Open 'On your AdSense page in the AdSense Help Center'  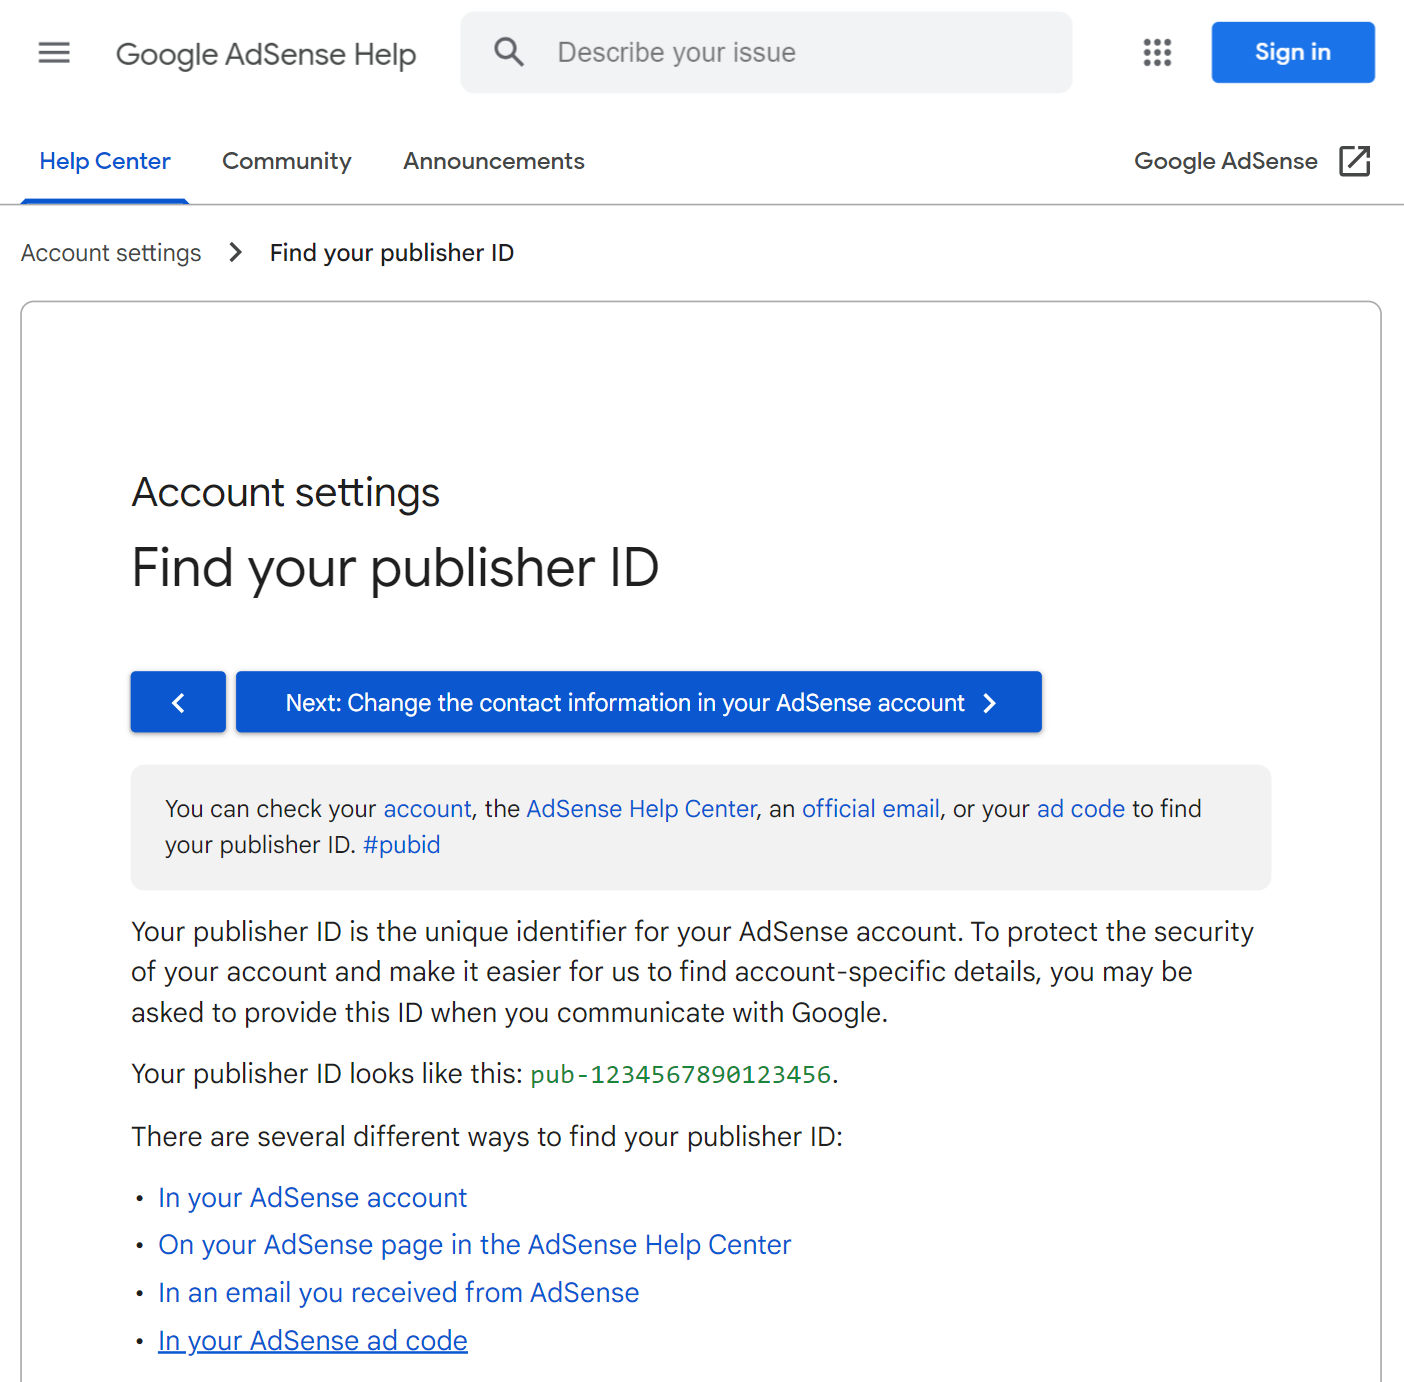point(475,1245)
